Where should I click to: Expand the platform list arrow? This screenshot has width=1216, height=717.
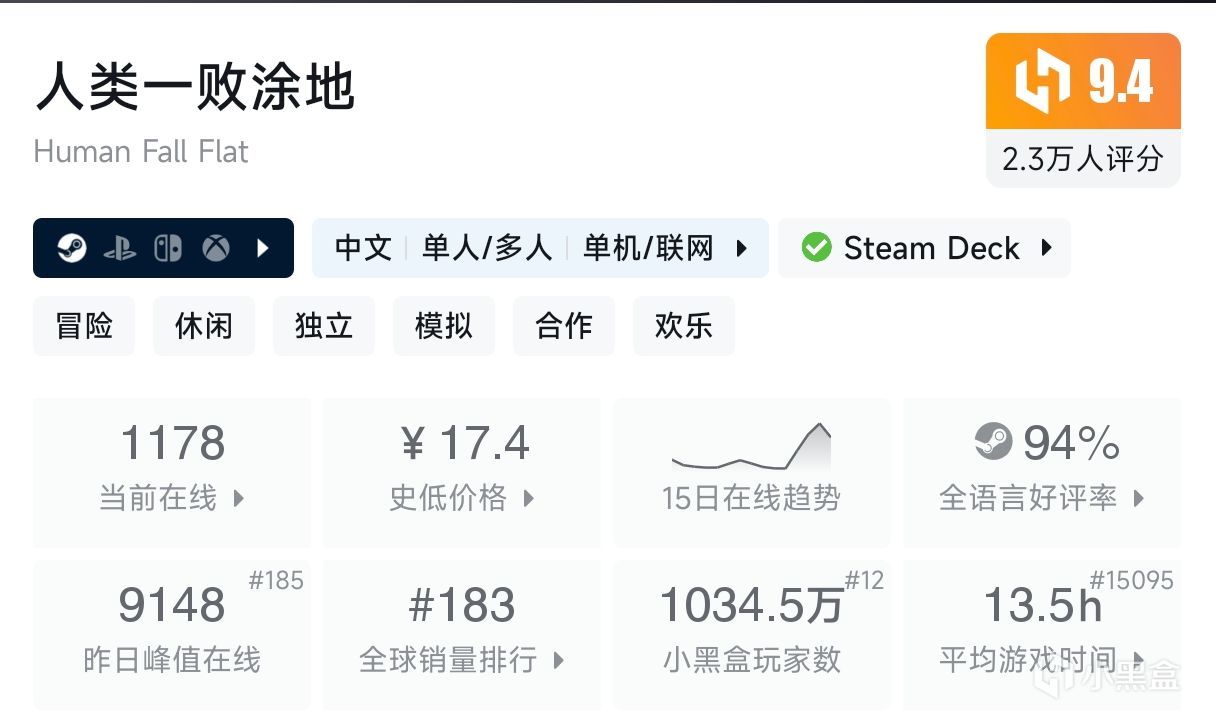pos(263,248)
